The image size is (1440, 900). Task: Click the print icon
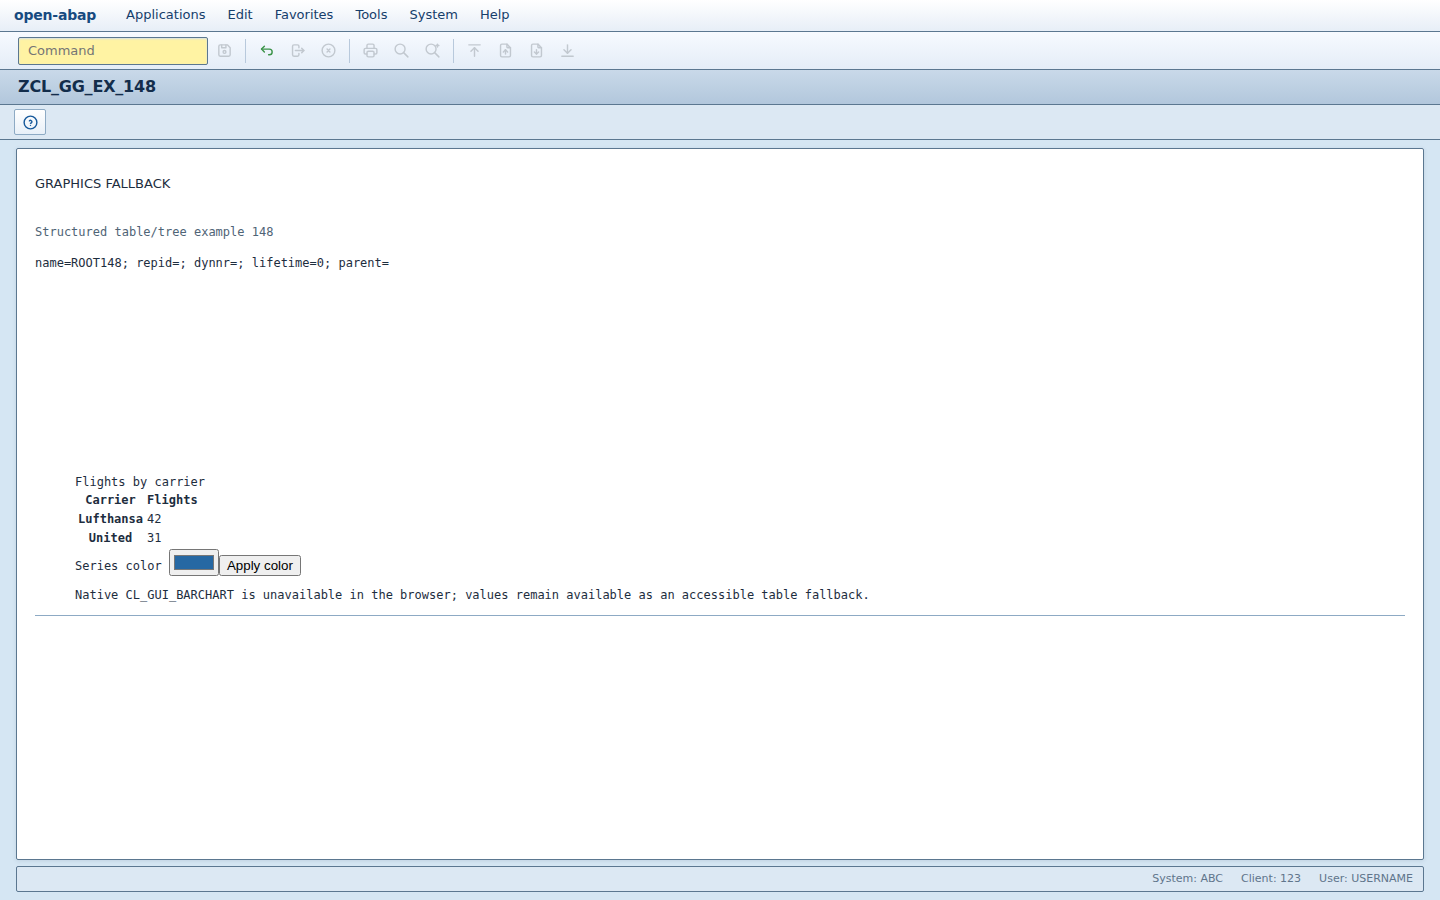(x=371, y=51)
